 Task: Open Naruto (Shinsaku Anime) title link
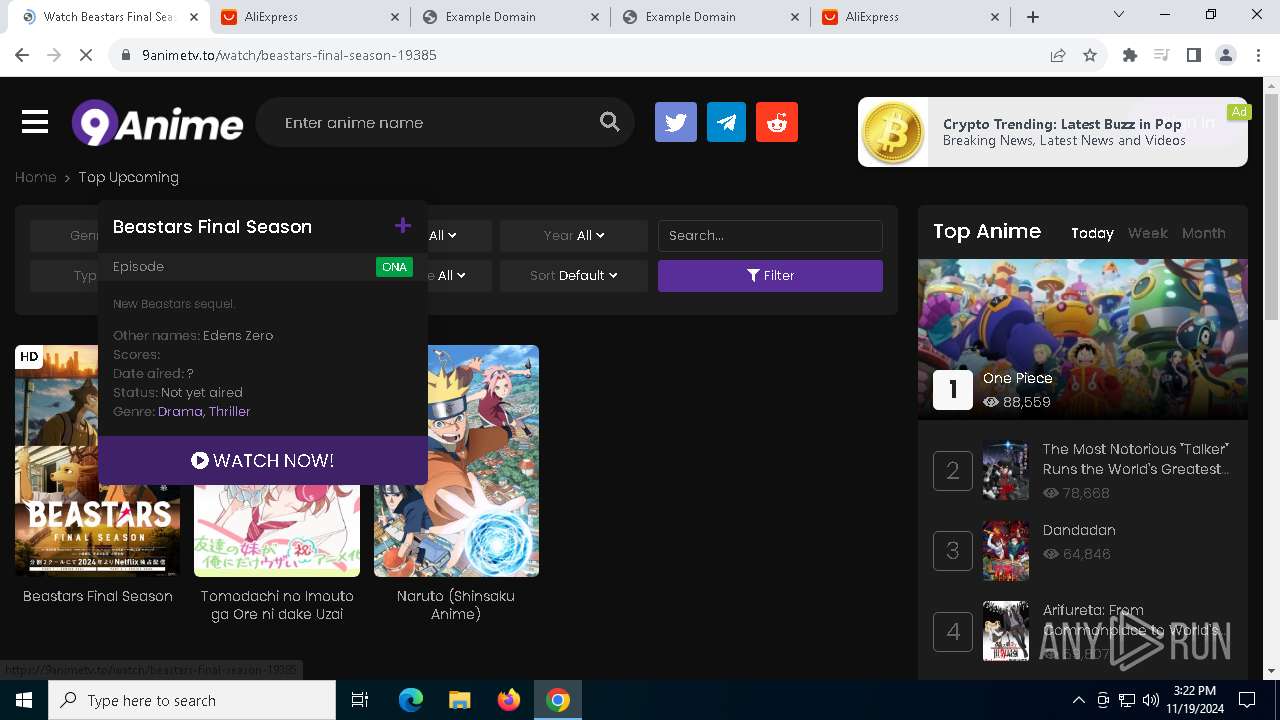point(456,605)
